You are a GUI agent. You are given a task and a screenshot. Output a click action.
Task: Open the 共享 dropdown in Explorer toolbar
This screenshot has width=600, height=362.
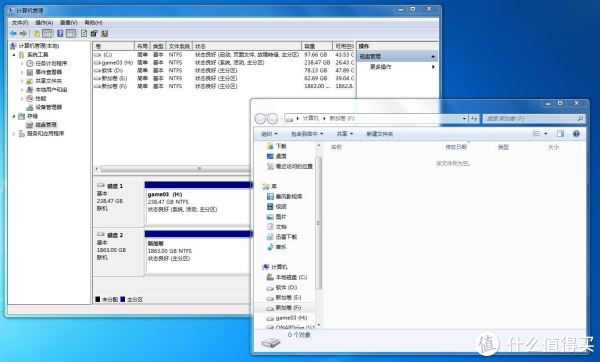pos(344,134)
